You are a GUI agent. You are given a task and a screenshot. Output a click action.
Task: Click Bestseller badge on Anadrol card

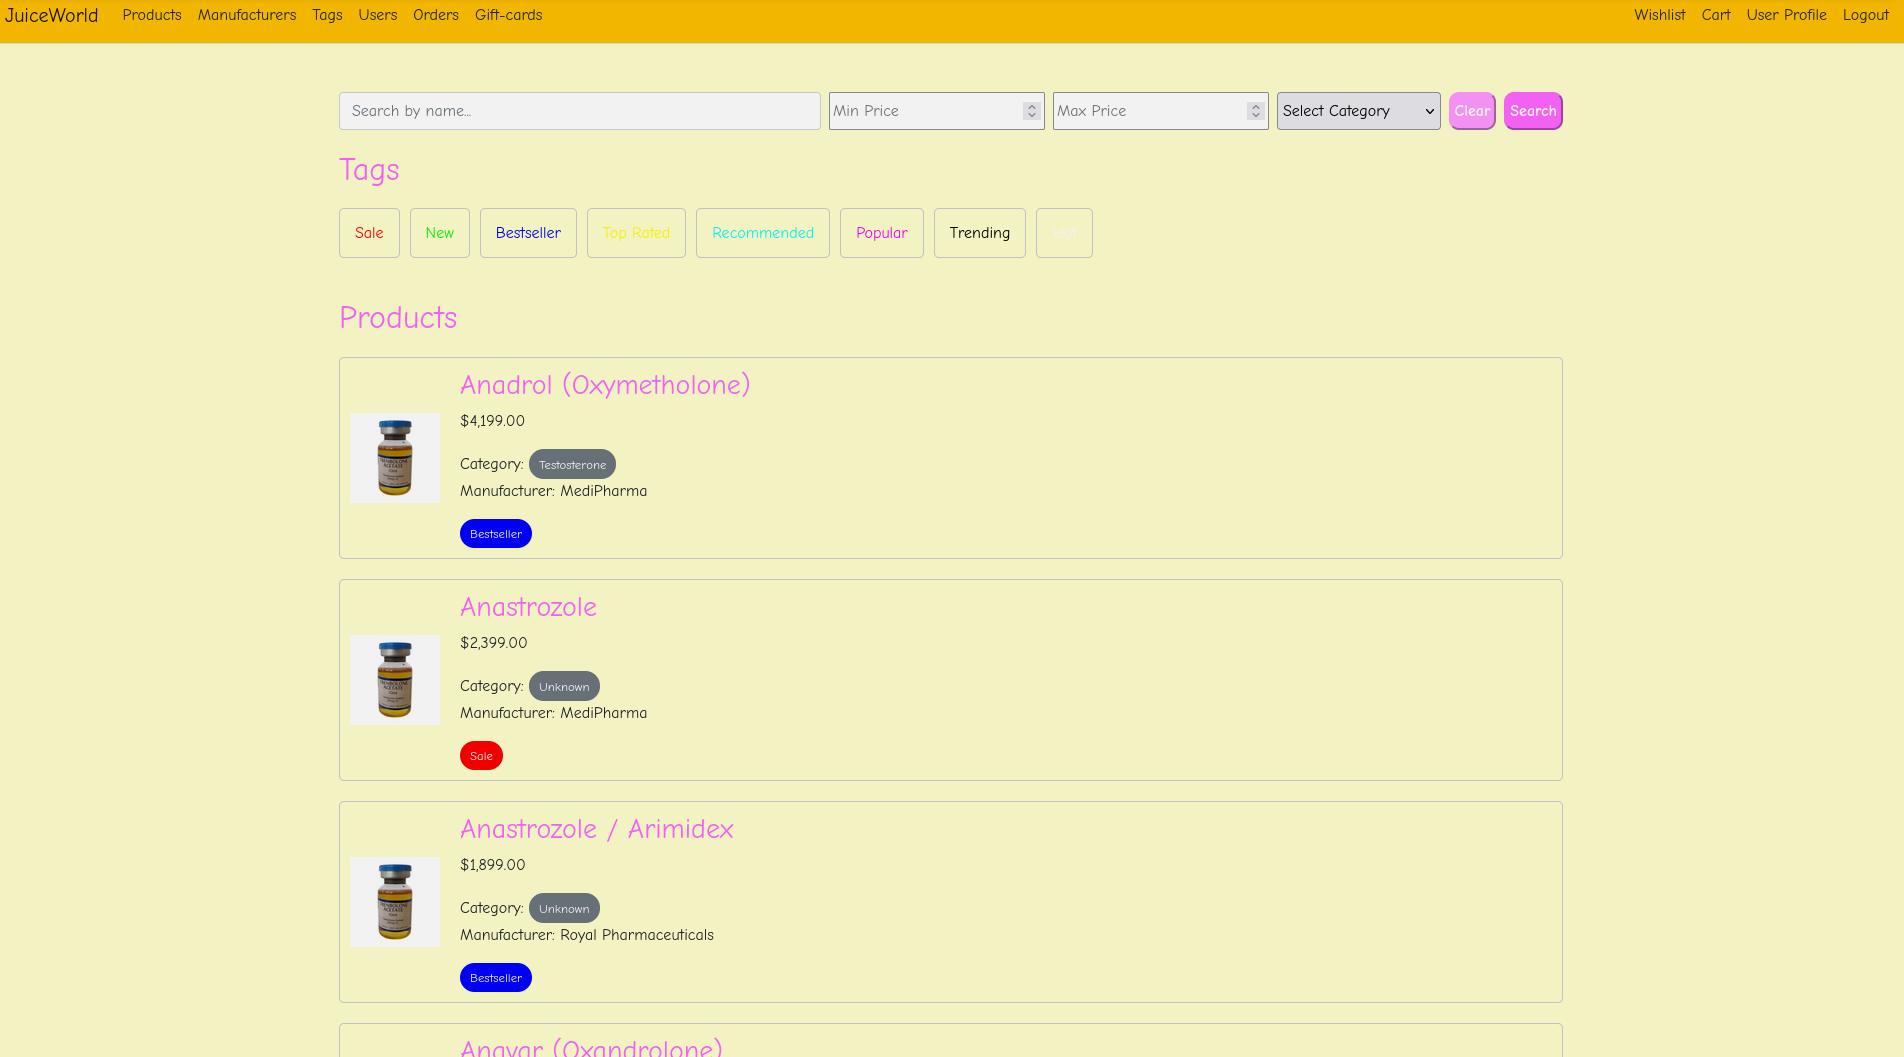pos(496,534)
